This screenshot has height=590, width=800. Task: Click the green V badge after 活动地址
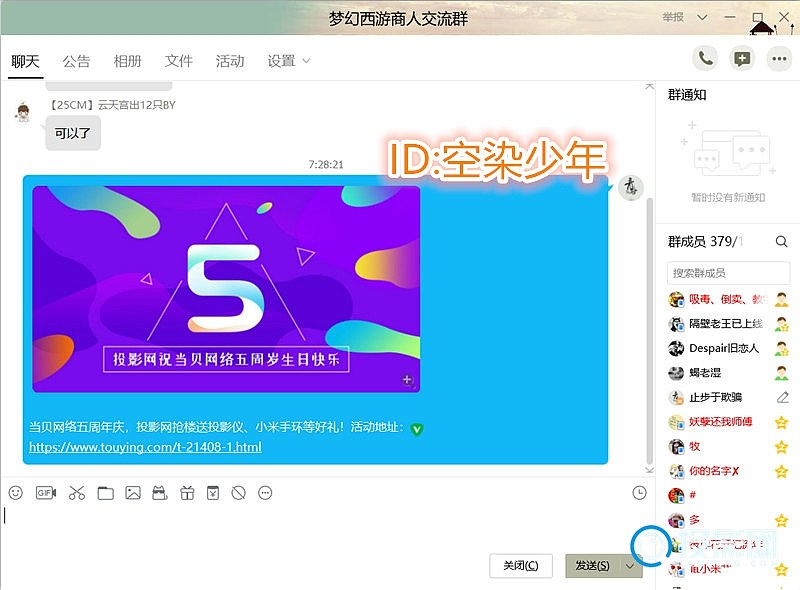coord(417,429)
